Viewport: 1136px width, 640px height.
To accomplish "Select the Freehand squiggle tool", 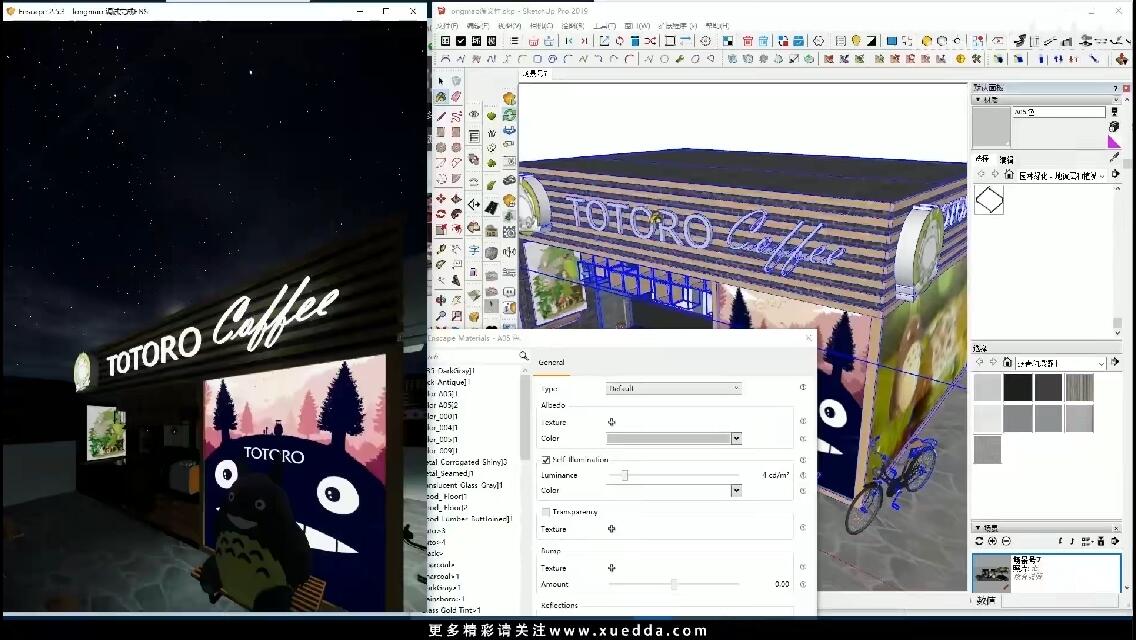I will pos(456,116).
